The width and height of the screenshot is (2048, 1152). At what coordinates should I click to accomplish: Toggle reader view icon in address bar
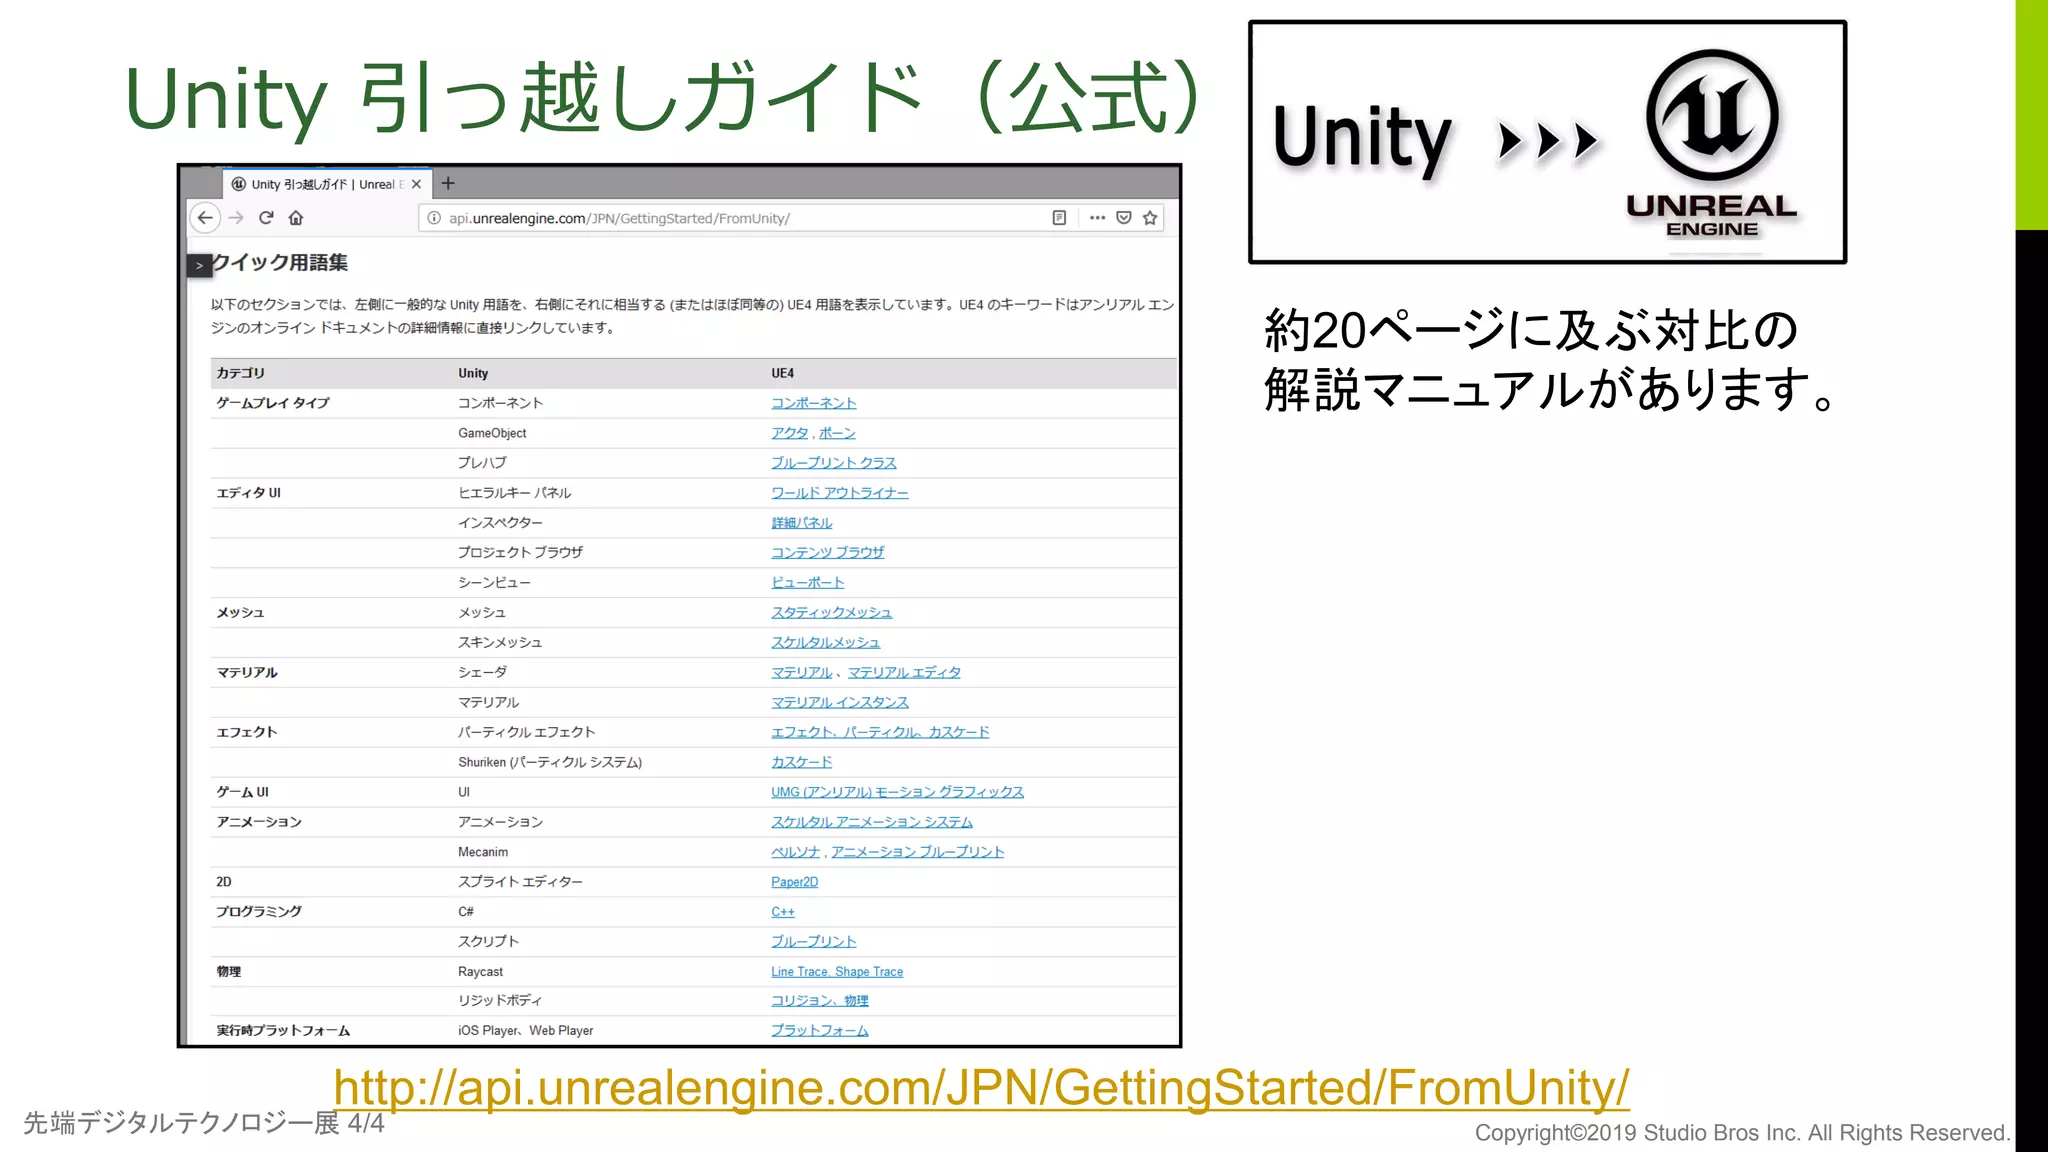[x=1059, y=218]
